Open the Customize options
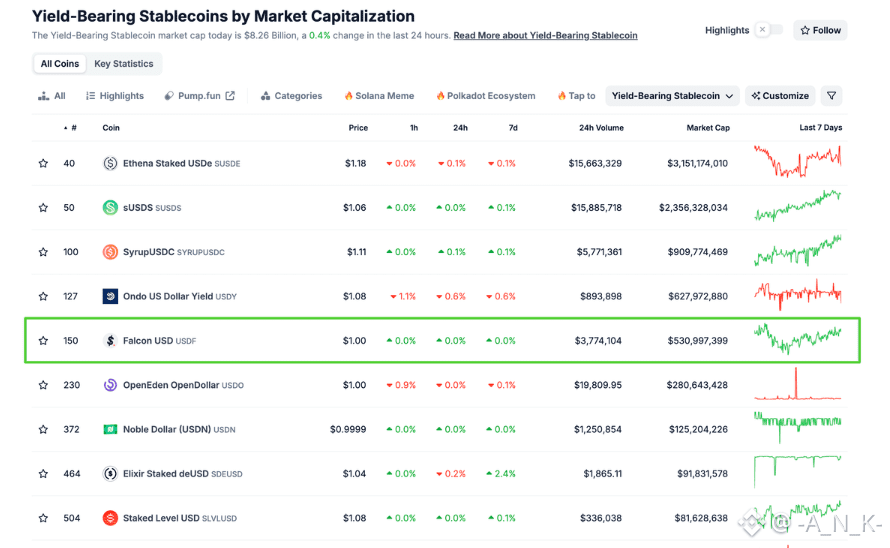 point(780,96)
